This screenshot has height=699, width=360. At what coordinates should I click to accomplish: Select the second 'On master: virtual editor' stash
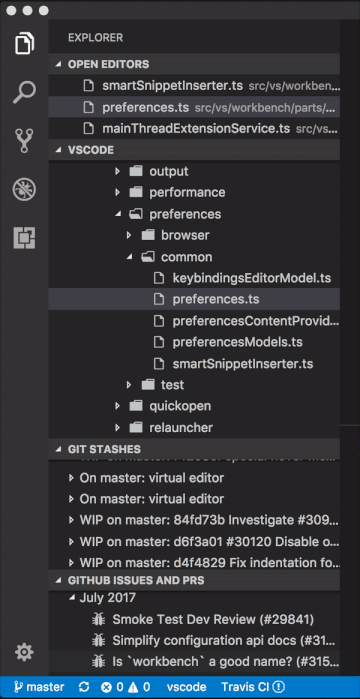coord(194,499)
